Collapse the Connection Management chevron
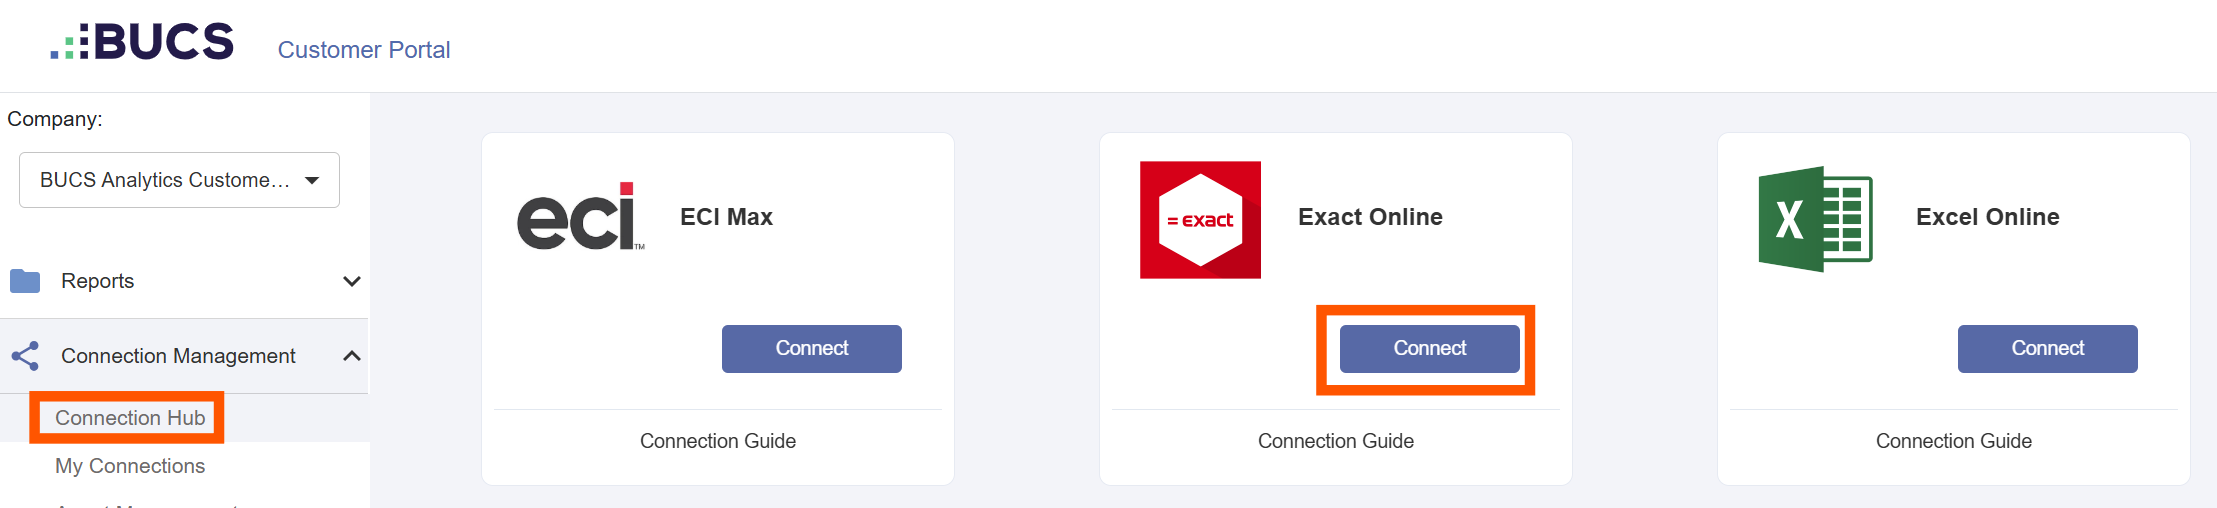This screenshot has height=508, width=2217. [351, 356]
